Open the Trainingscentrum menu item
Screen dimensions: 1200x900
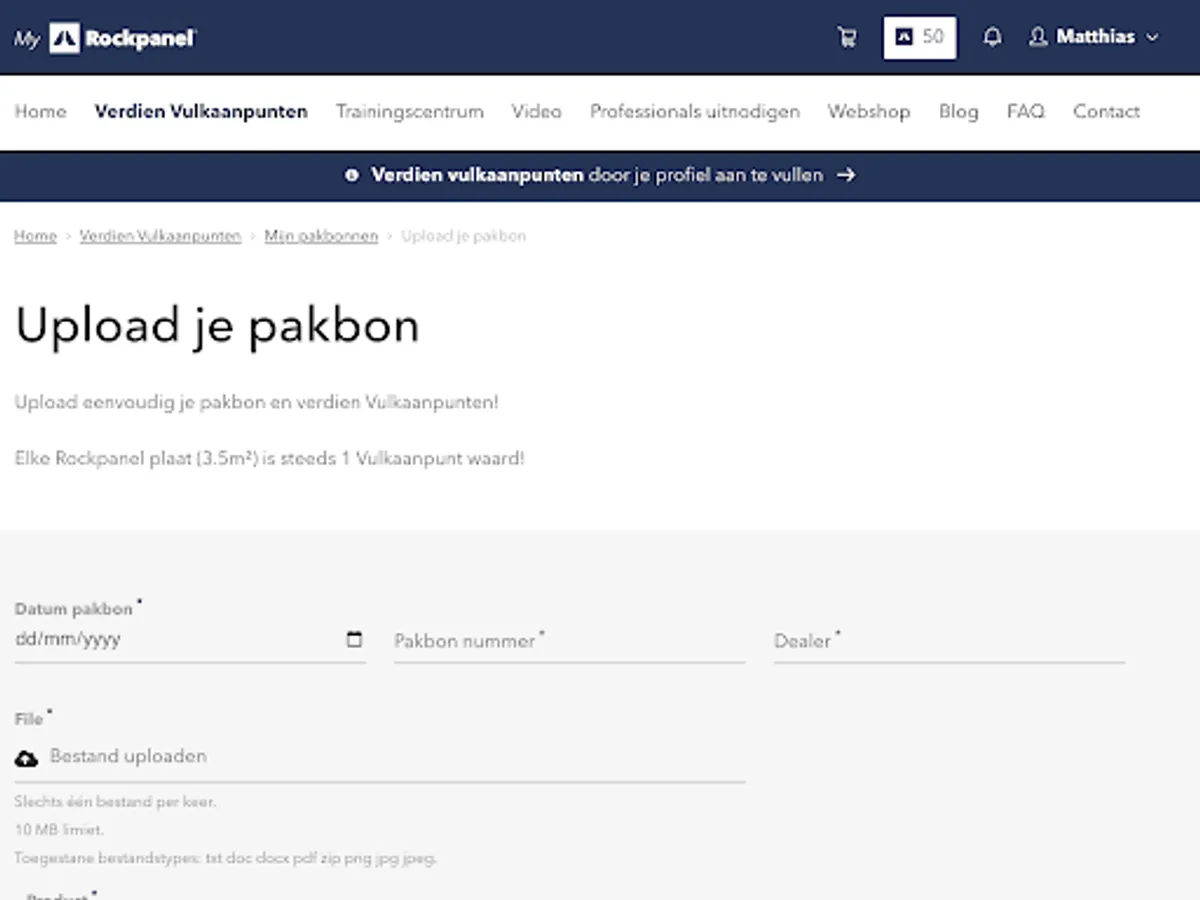410,111
